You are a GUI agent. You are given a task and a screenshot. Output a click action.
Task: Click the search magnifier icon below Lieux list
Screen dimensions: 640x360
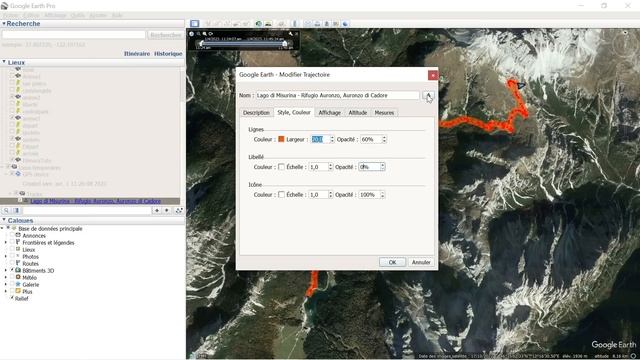(6, 210)
